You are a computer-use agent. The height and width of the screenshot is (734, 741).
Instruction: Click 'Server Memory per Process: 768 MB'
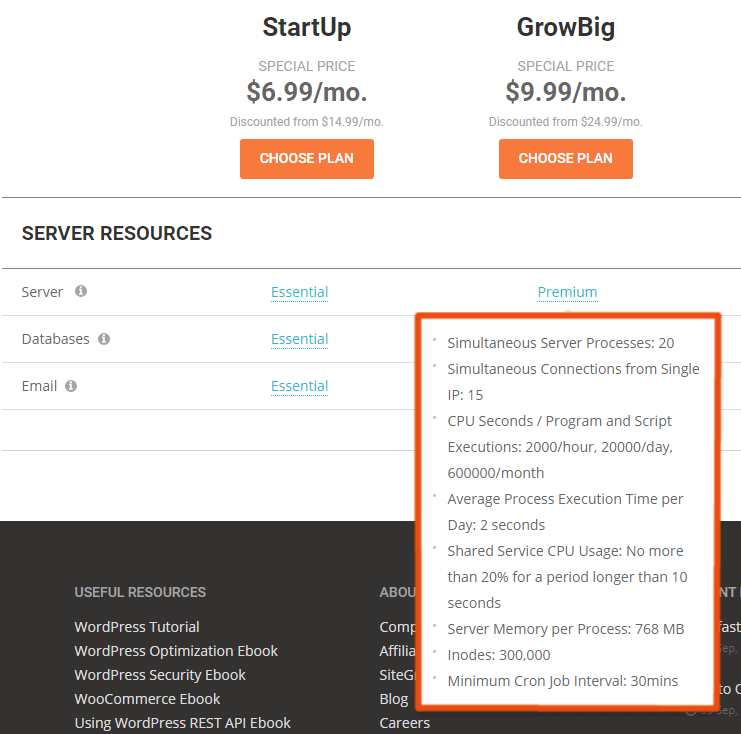(x=566, y=629)
